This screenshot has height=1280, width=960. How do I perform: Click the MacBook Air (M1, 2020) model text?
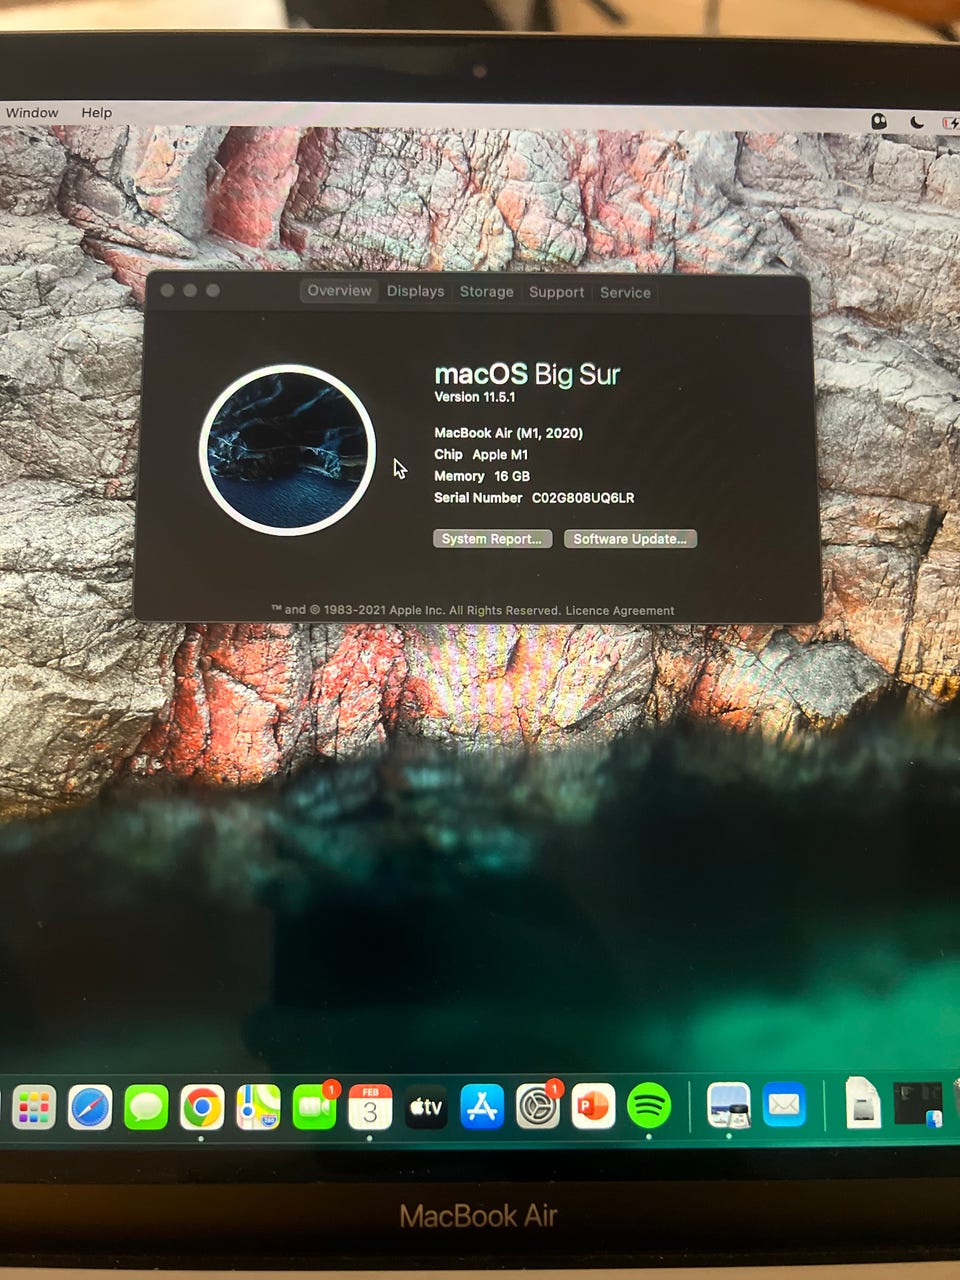pyautogui.click(x=508, y=433)
